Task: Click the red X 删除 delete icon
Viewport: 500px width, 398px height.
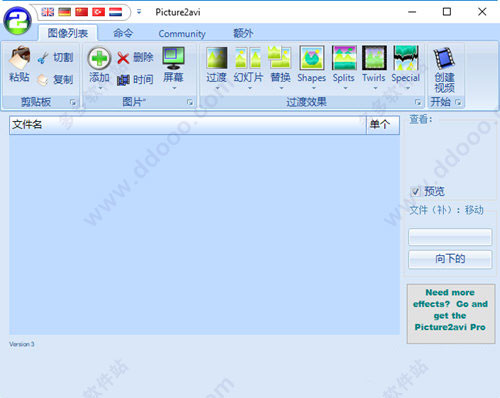Action: (x=123, y=58)
